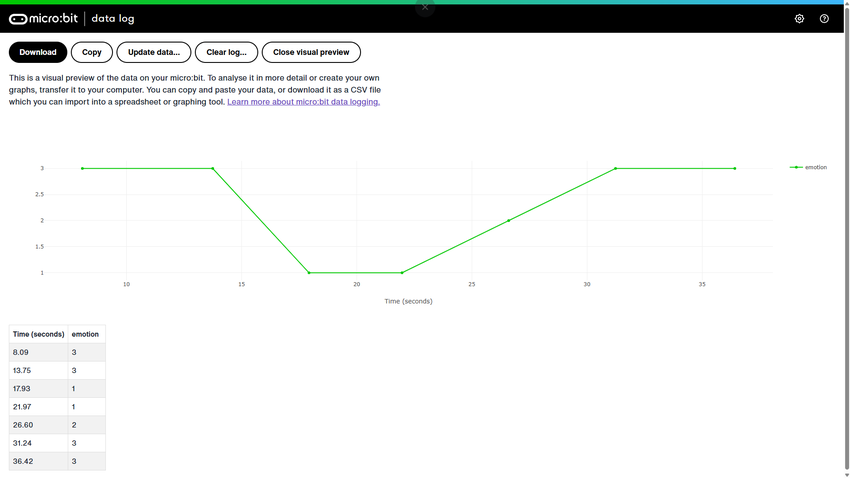Click the data log title text

(x=113, y=18)
